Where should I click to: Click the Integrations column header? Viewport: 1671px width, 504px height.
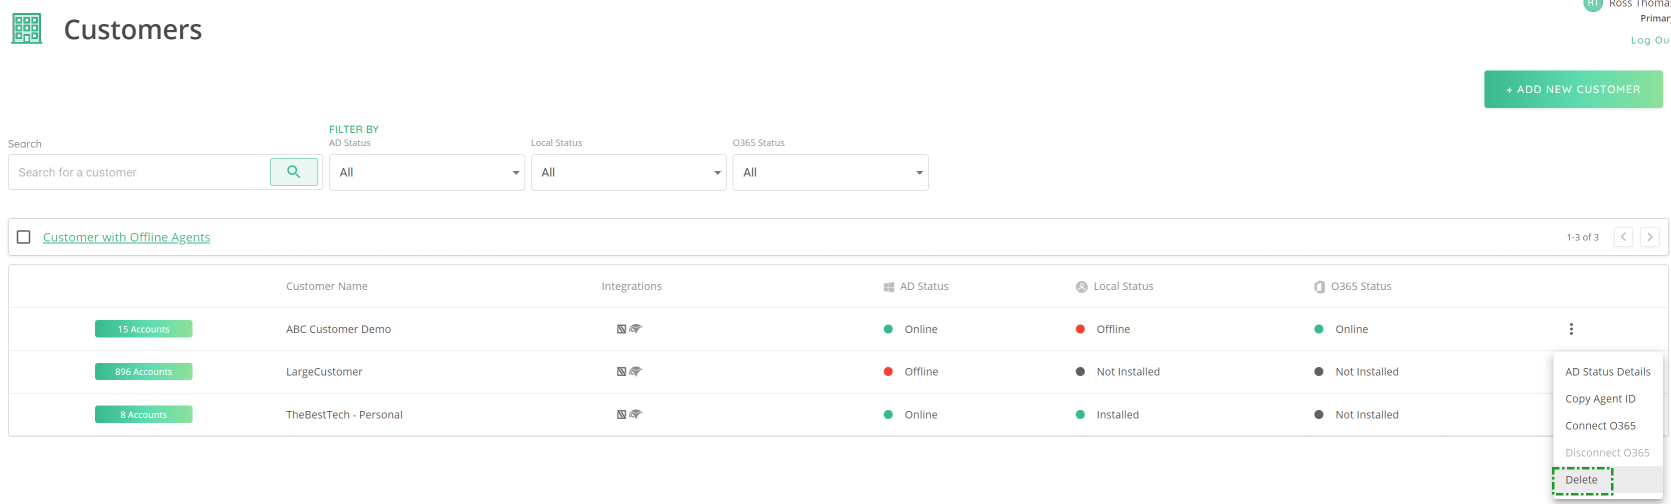[x=632, y=286]
